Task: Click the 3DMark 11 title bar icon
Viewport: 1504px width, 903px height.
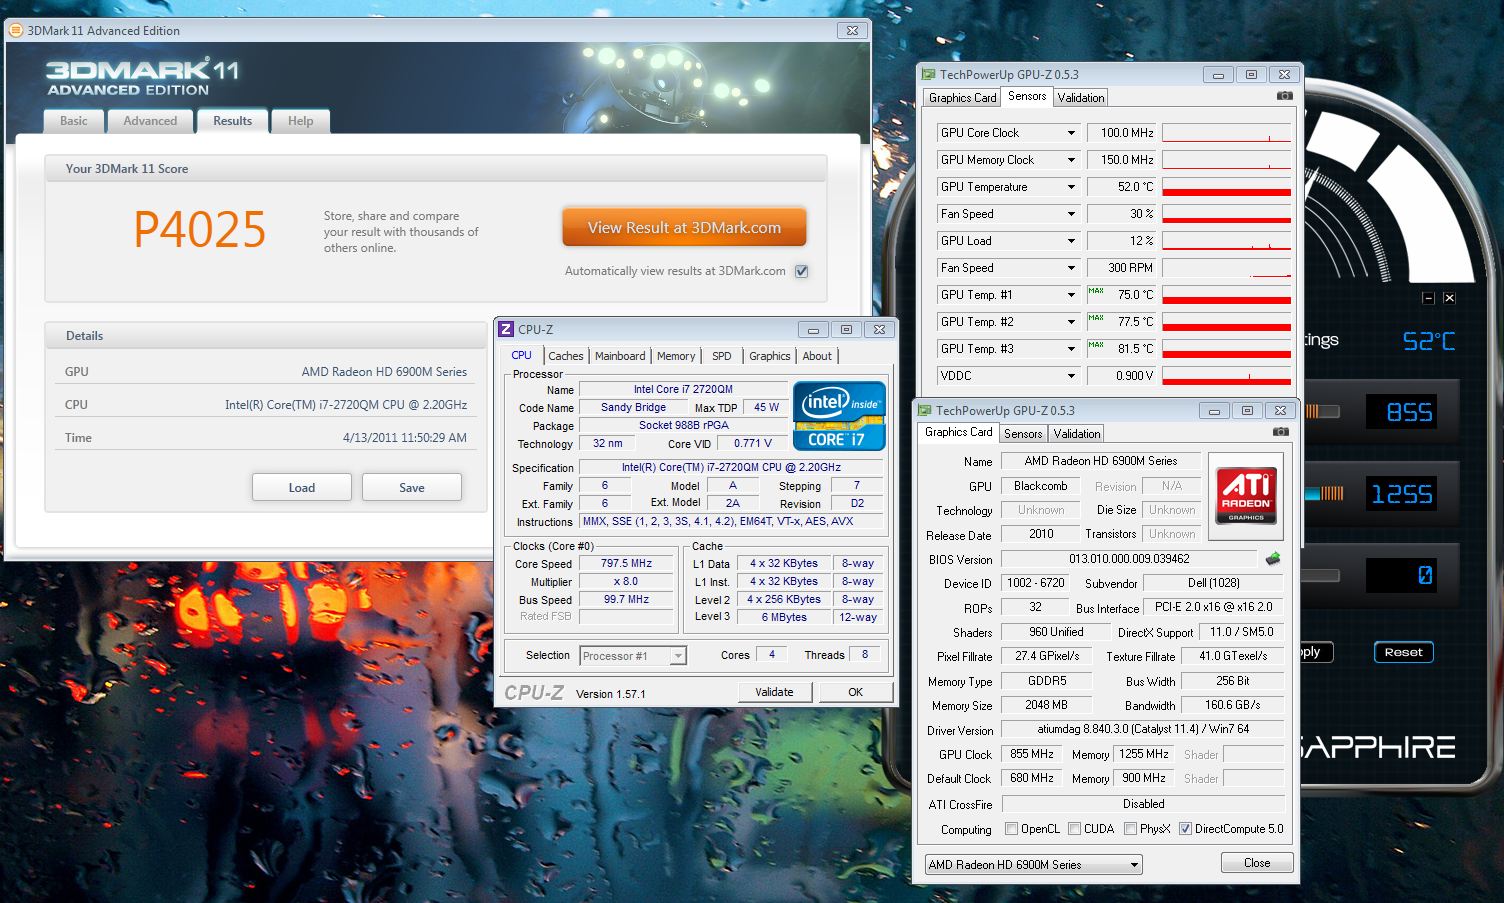Action: [16, 30]
